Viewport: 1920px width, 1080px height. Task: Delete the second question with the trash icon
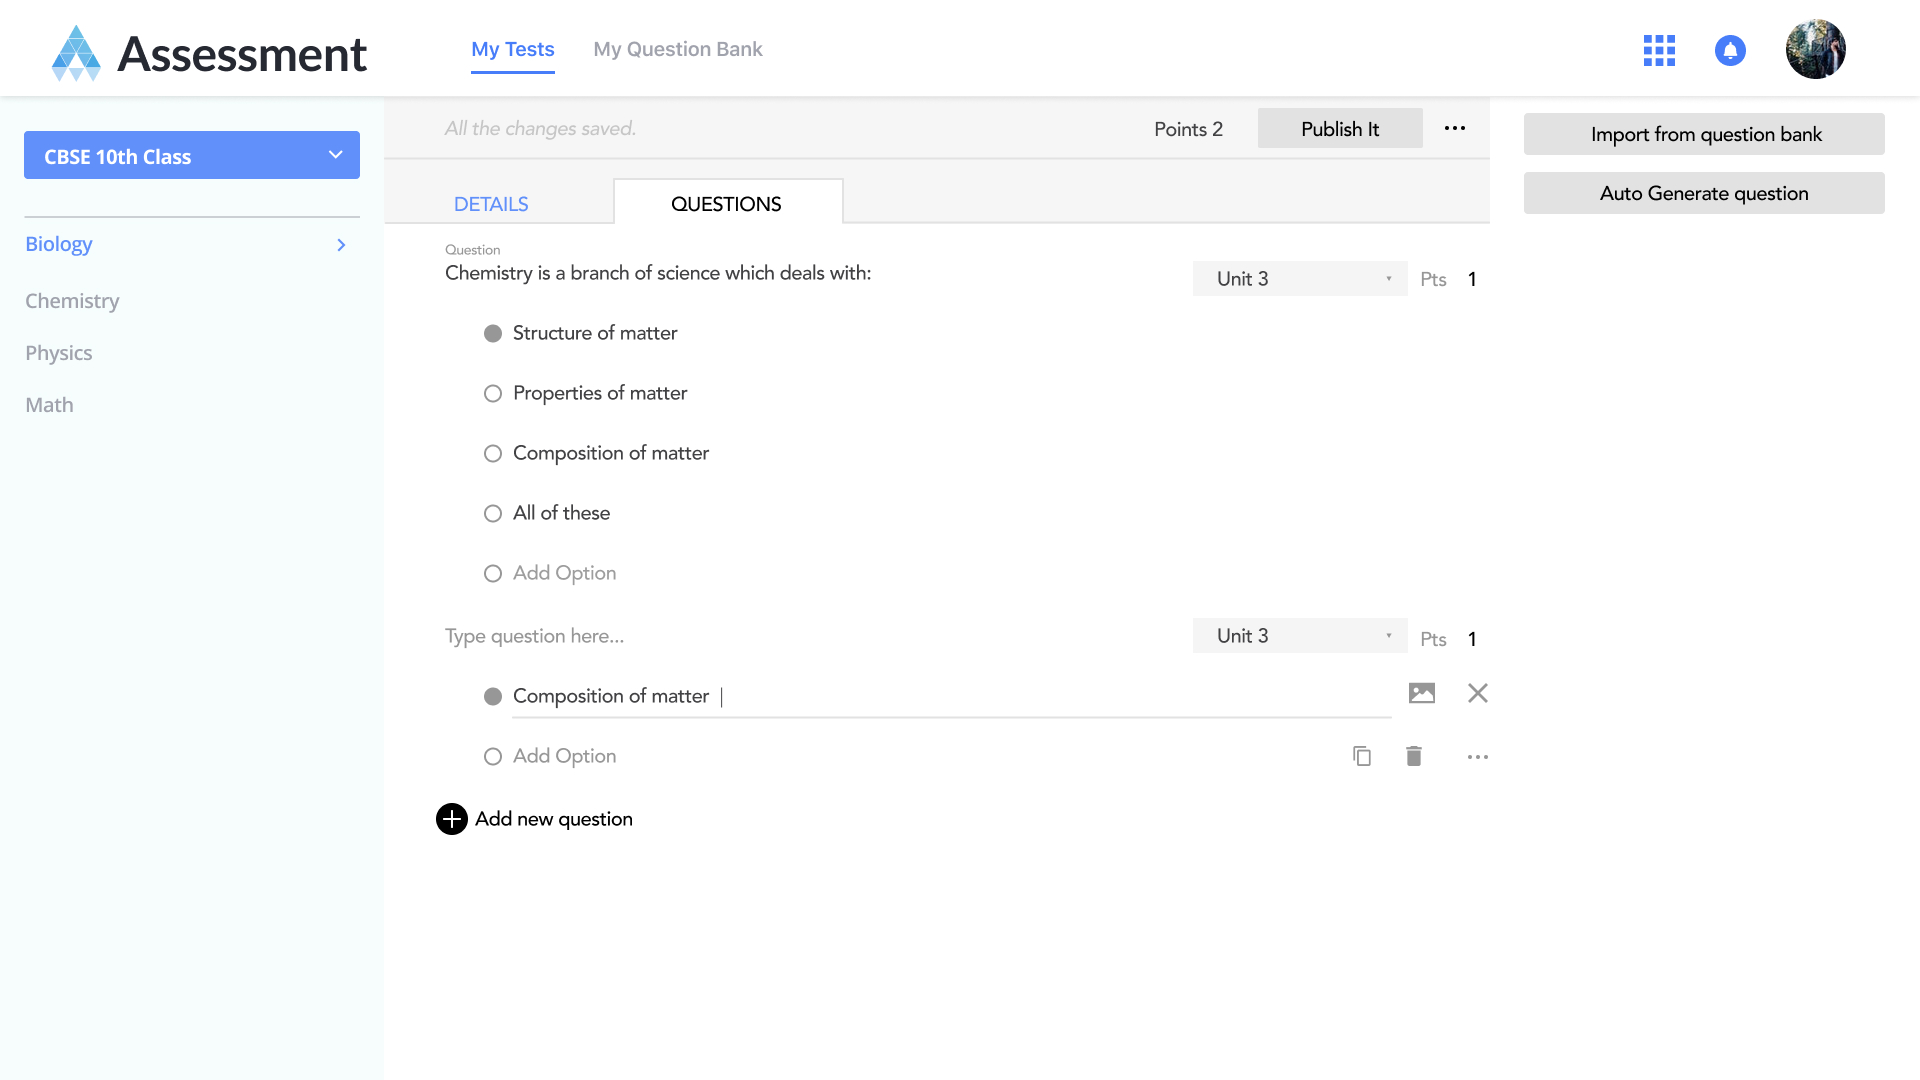(1414, 756)
